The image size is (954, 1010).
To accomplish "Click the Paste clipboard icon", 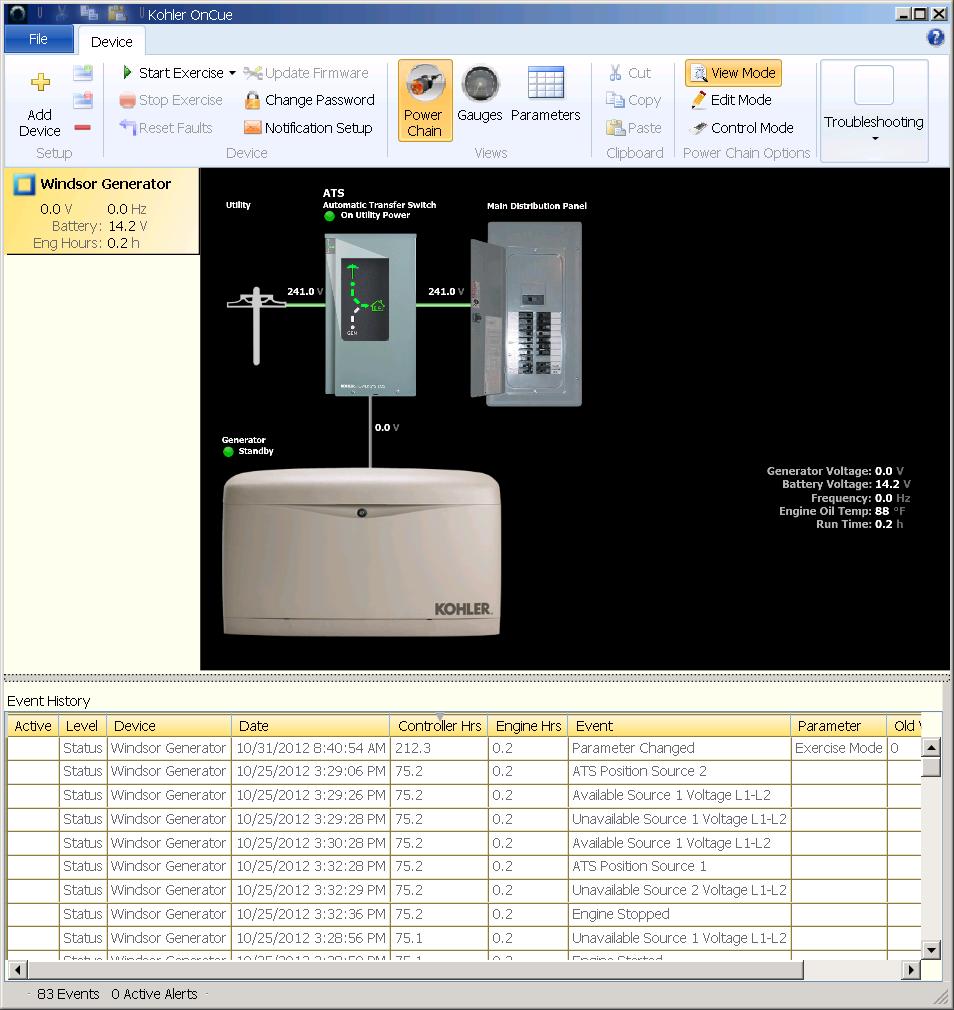I will pos(615,128).
